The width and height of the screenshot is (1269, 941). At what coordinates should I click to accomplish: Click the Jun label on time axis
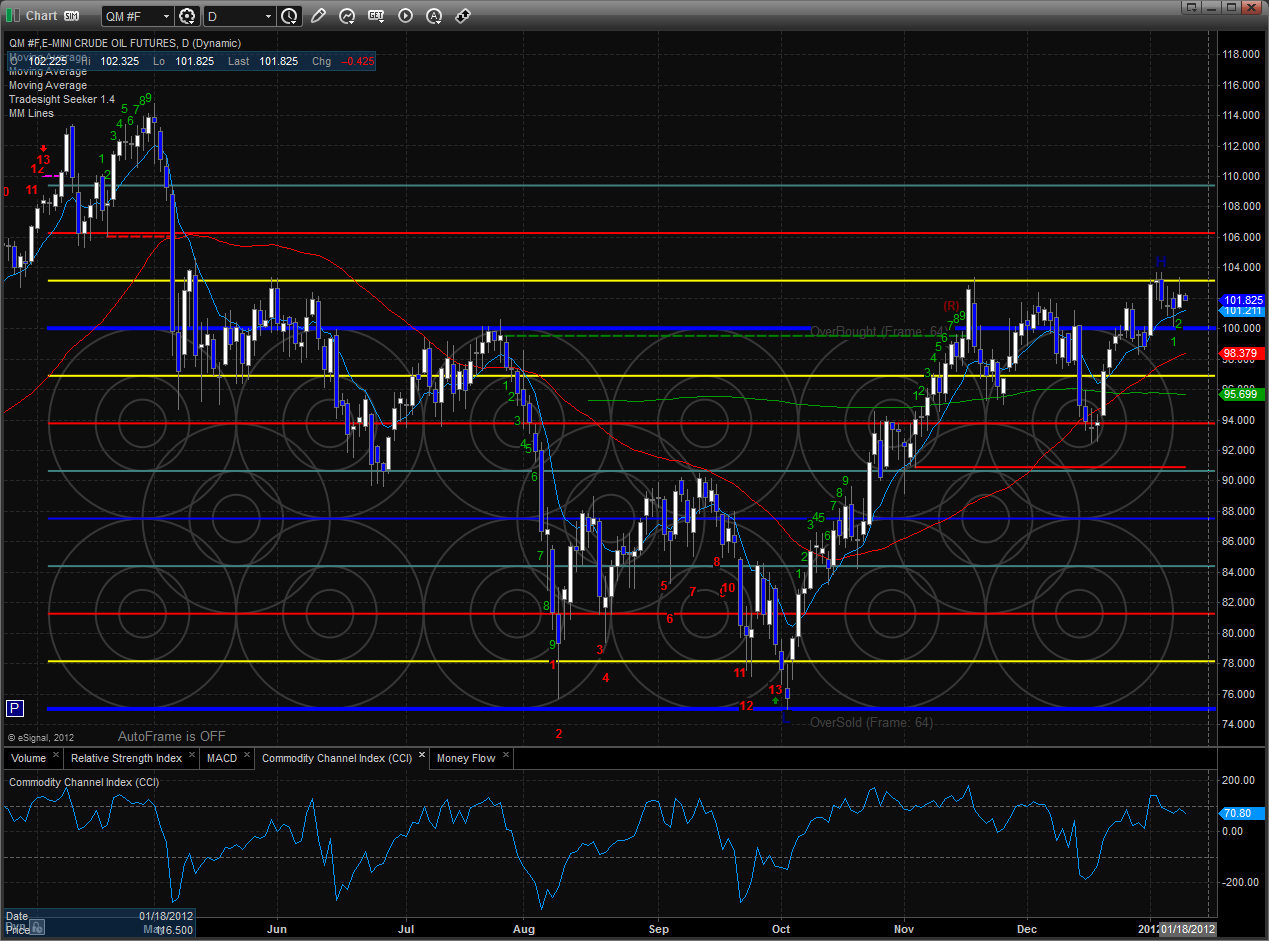(x=279, y=928)
